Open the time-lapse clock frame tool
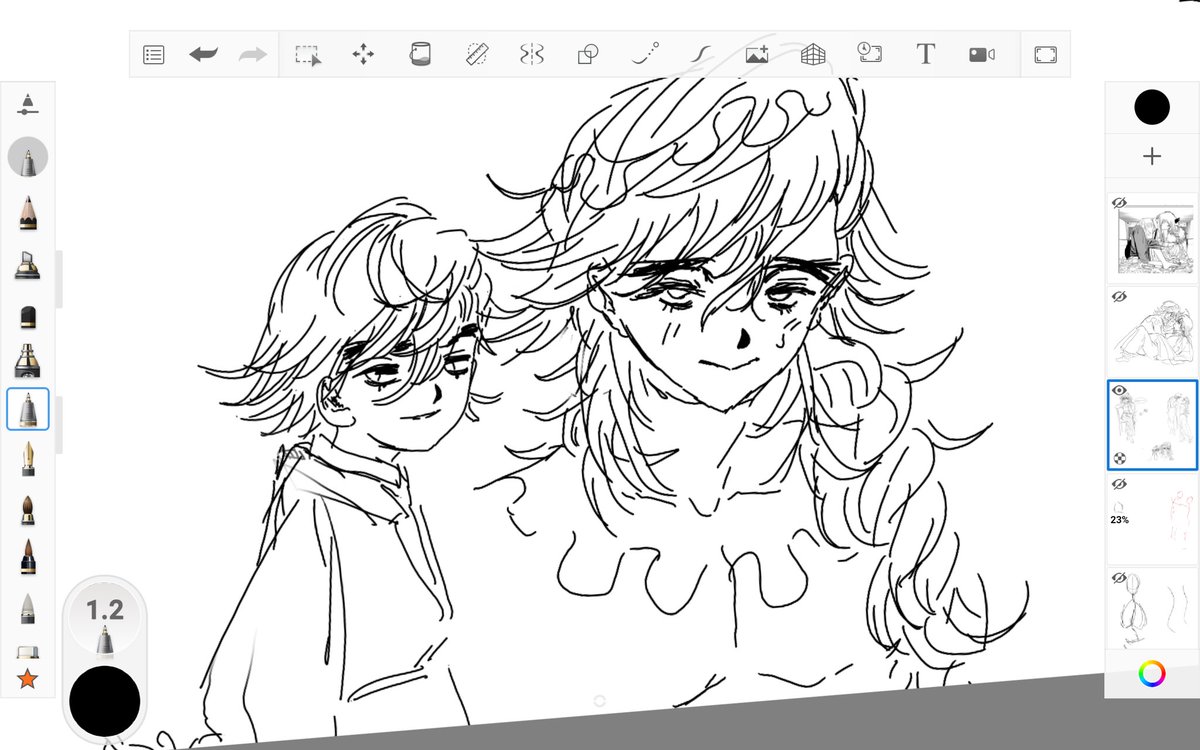The height and width of the screenshot is (750, 1200). click(x=869, y=54)
